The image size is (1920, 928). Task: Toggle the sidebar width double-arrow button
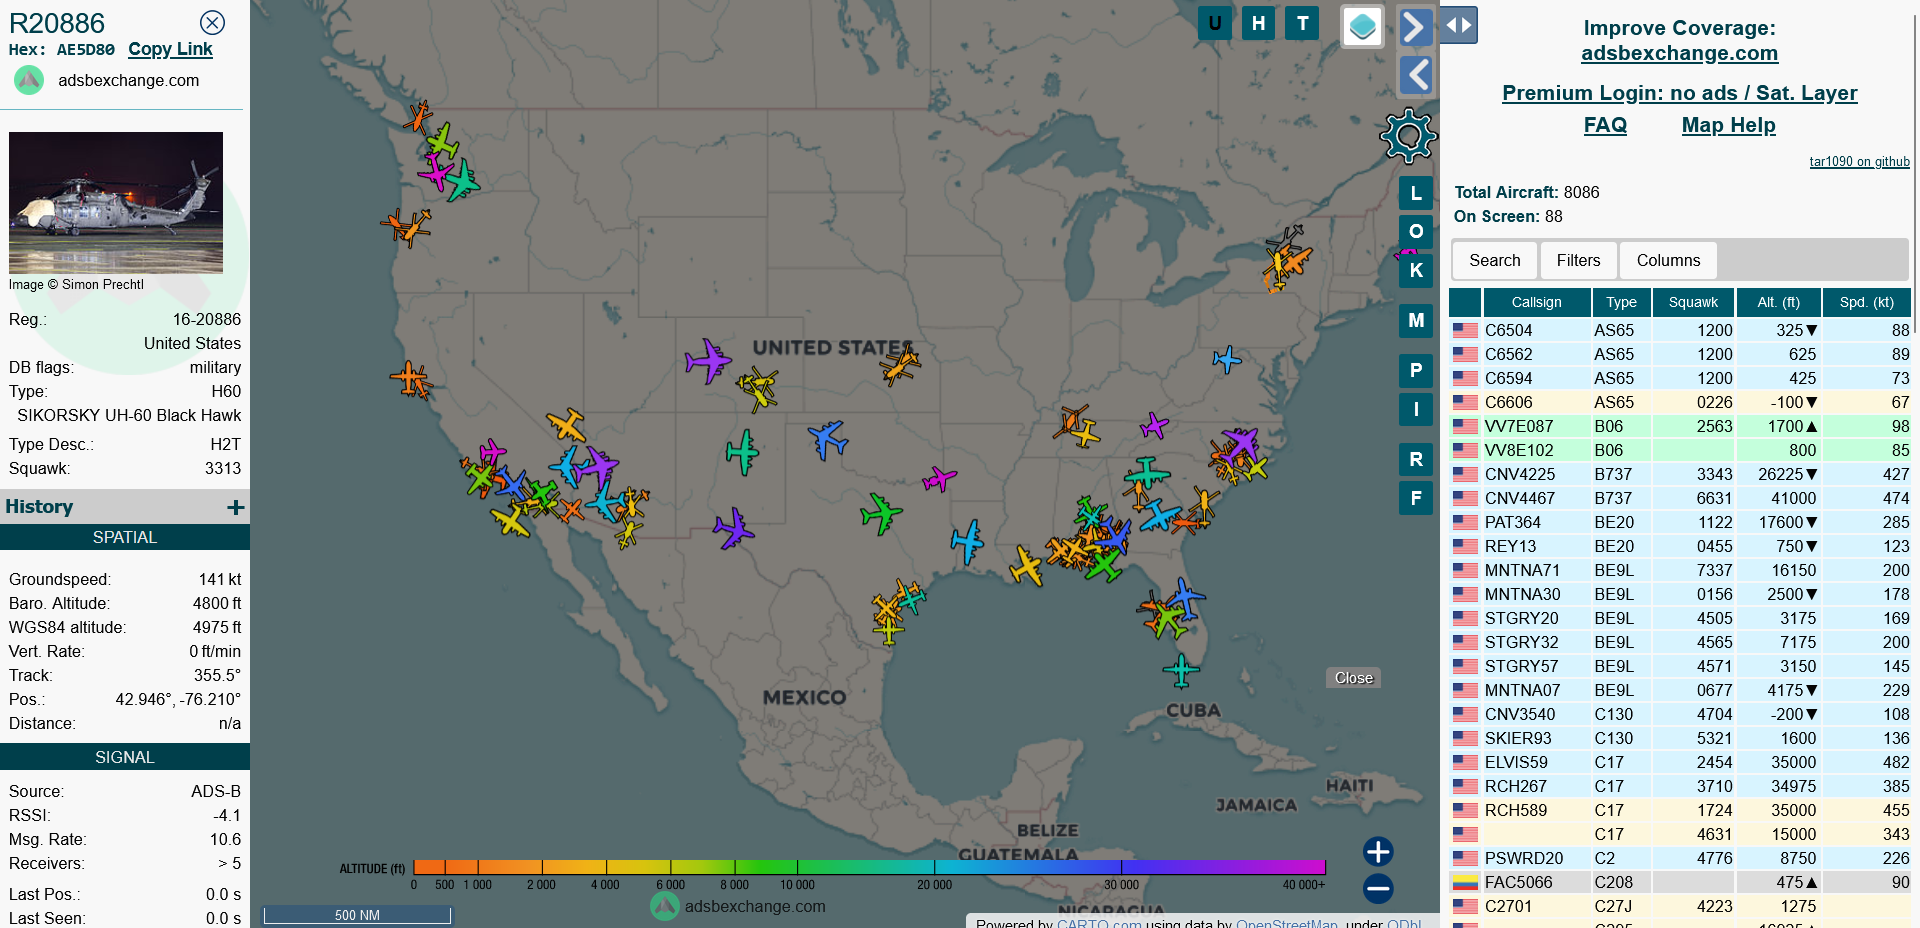click(1459, 25)
